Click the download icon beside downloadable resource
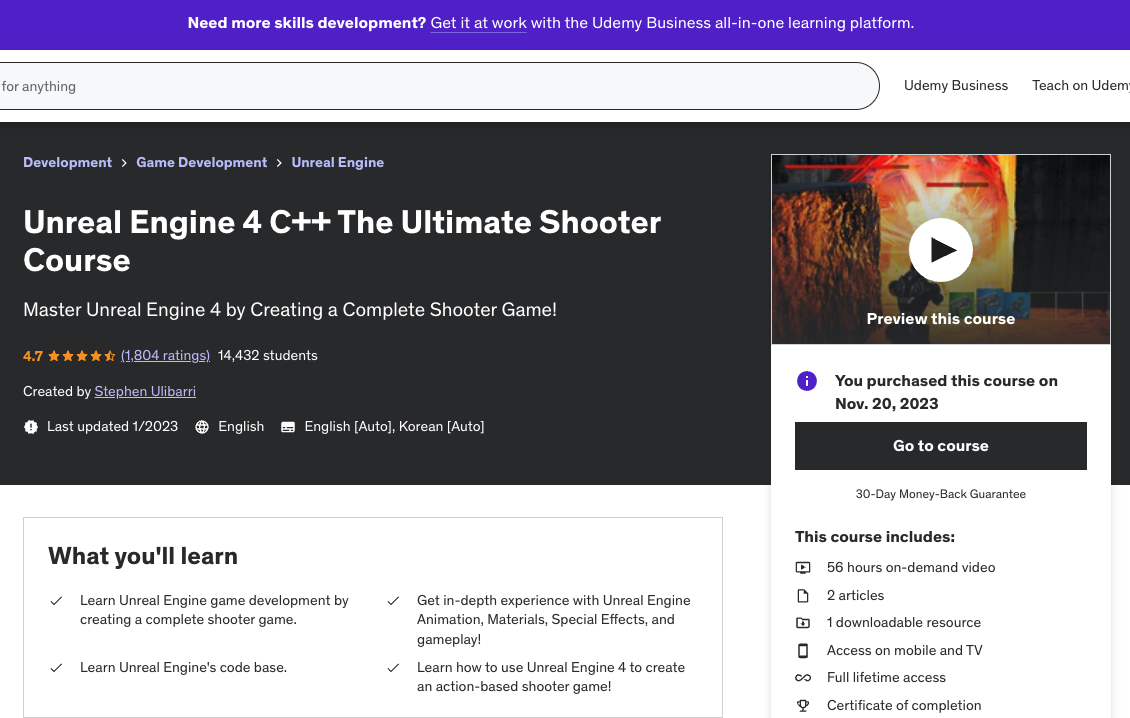The height and width of the screenshot is (718, 1130). pyautogui.click(x=803, y=623)
